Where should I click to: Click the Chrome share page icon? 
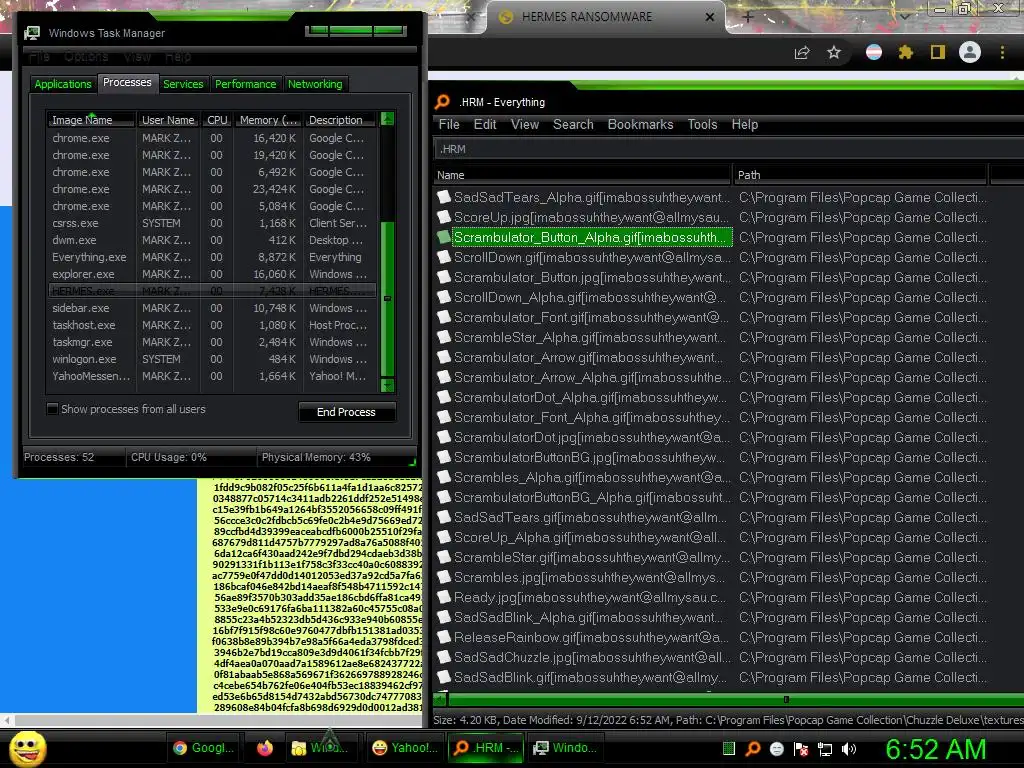pyautogui.click(x=802, y=53)
